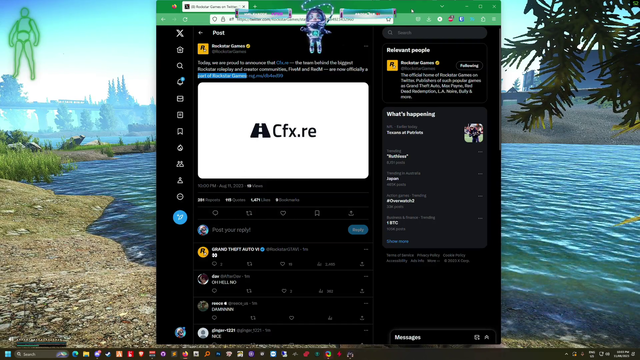Open more options for Japan trend

tap(480, 174)
